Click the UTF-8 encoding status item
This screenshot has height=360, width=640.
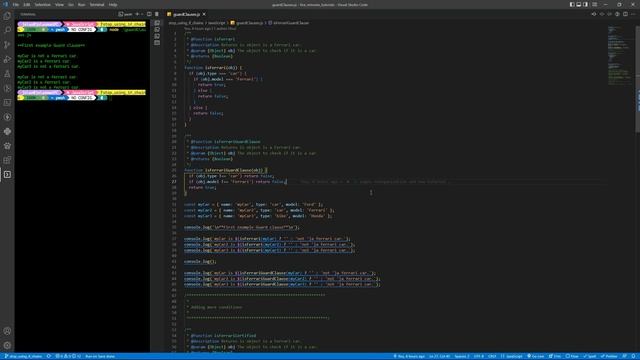coord(479,356)
